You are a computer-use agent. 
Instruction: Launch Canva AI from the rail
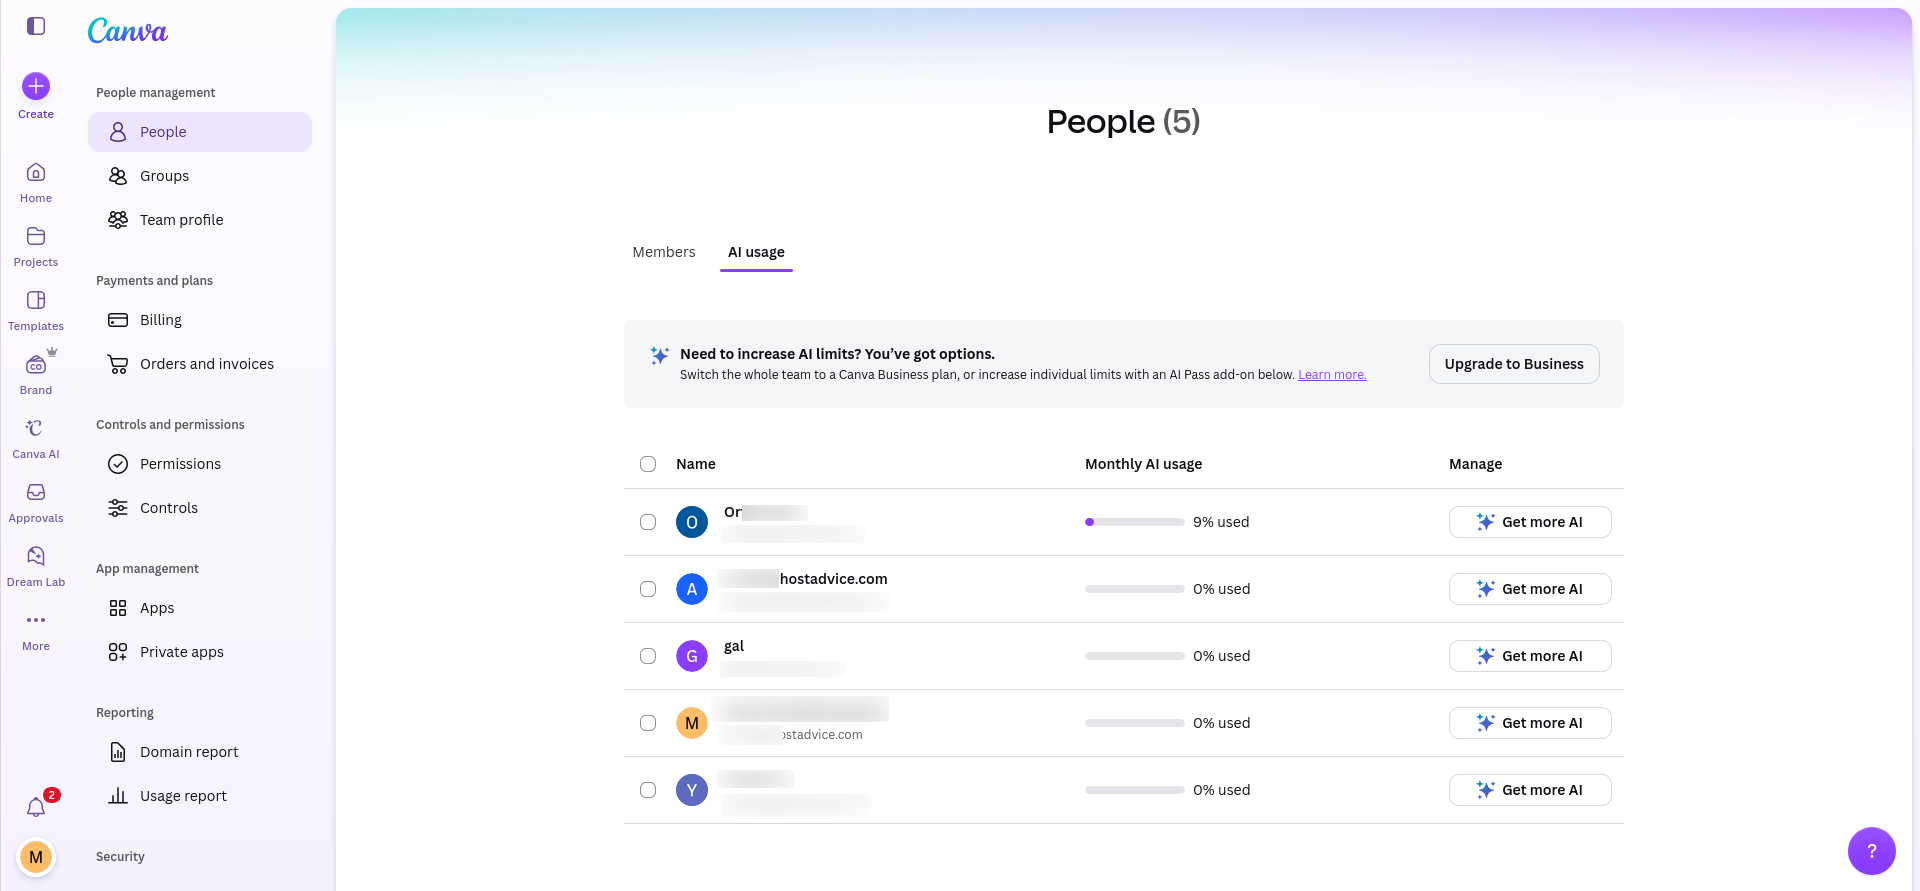tap(36, 439)
